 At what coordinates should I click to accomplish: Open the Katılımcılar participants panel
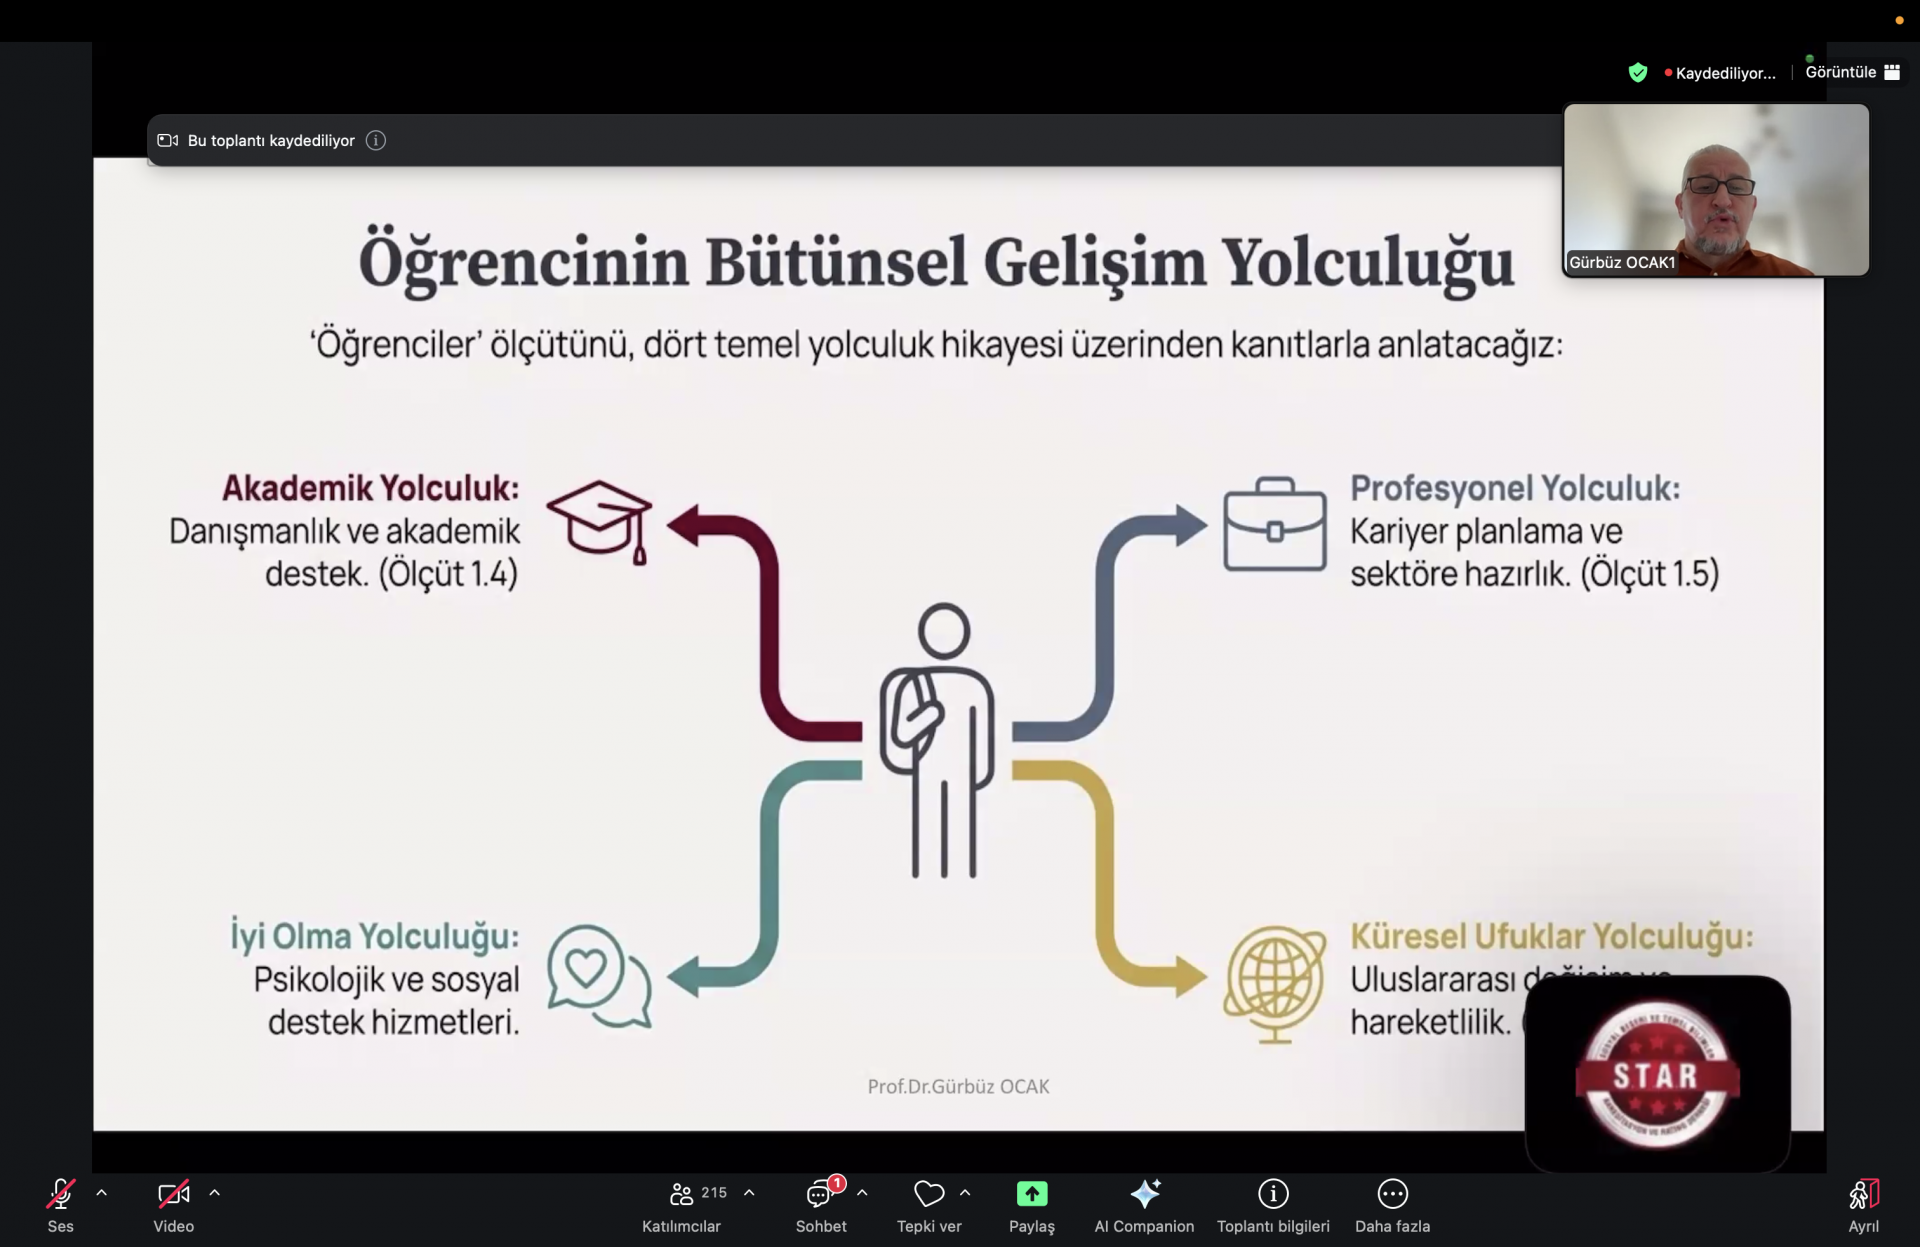pos(683,1194)
